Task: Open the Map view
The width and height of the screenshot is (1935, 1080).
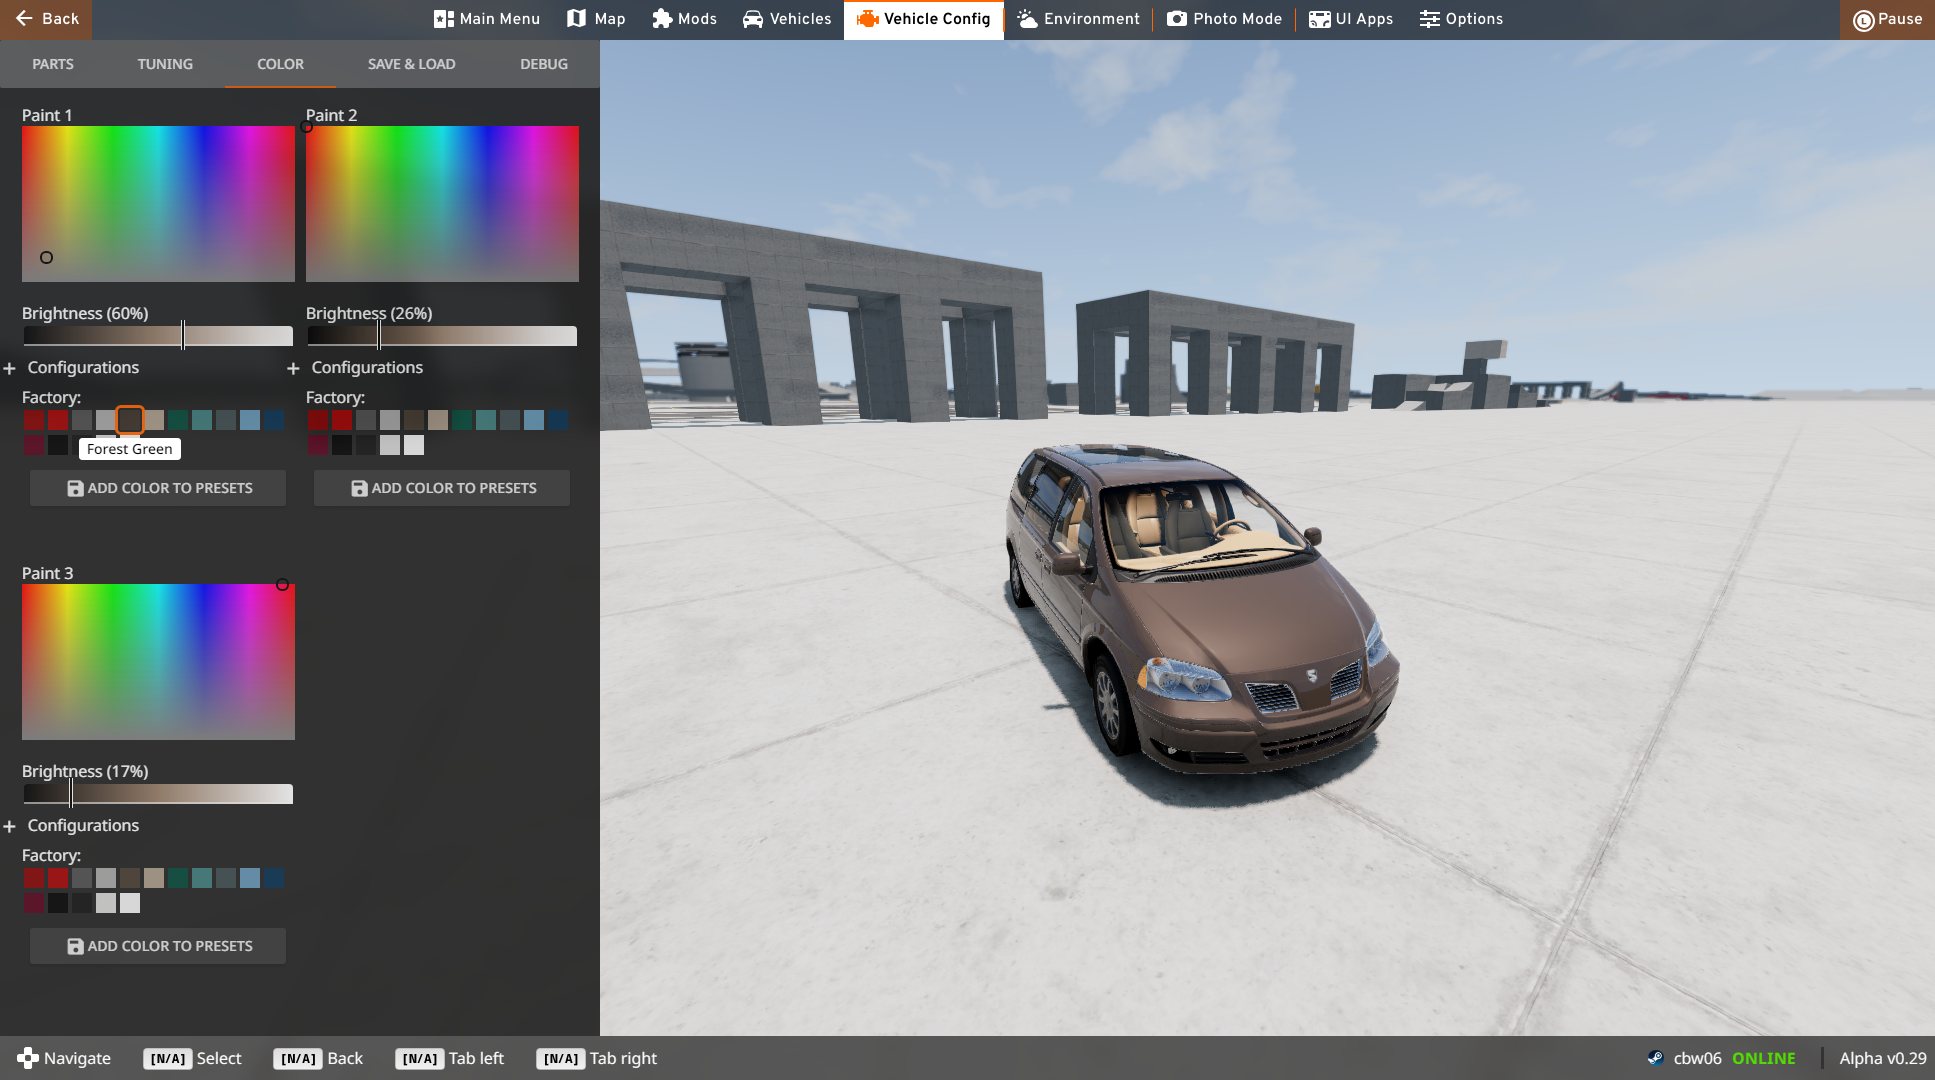Action: tap(596, 19)
